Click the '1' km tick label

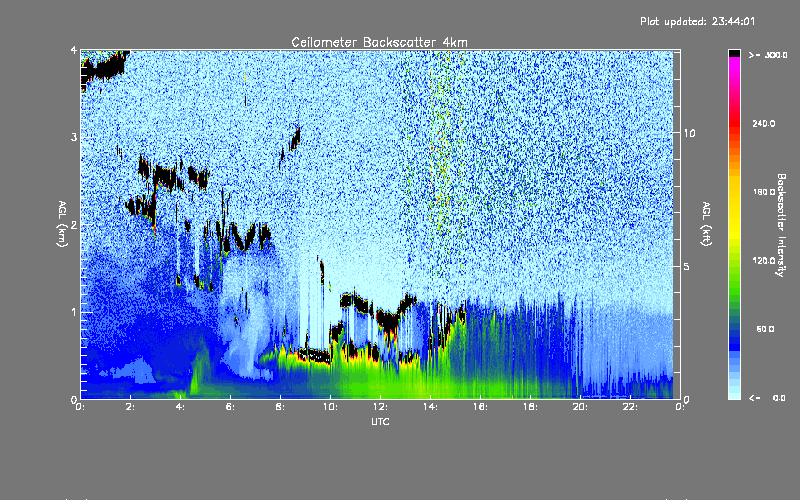click(74, 312)
